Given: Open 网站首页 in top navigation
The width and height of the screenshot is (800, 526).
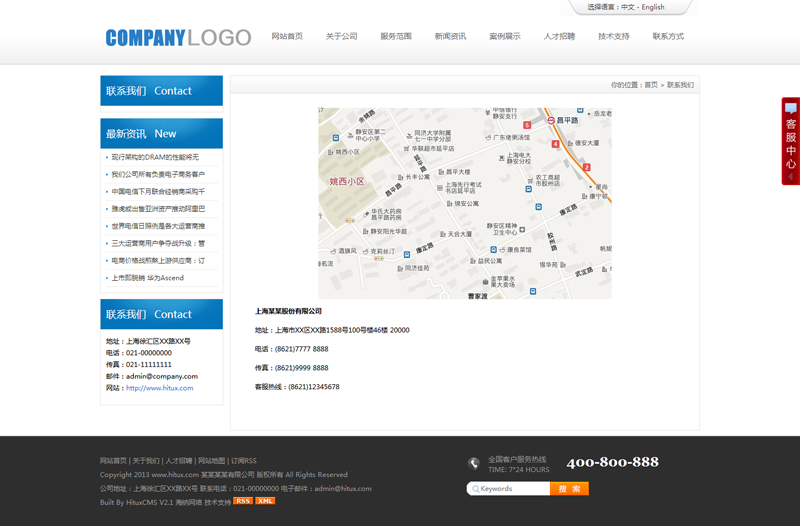Looking at the screenshot, I should point(287,36).
